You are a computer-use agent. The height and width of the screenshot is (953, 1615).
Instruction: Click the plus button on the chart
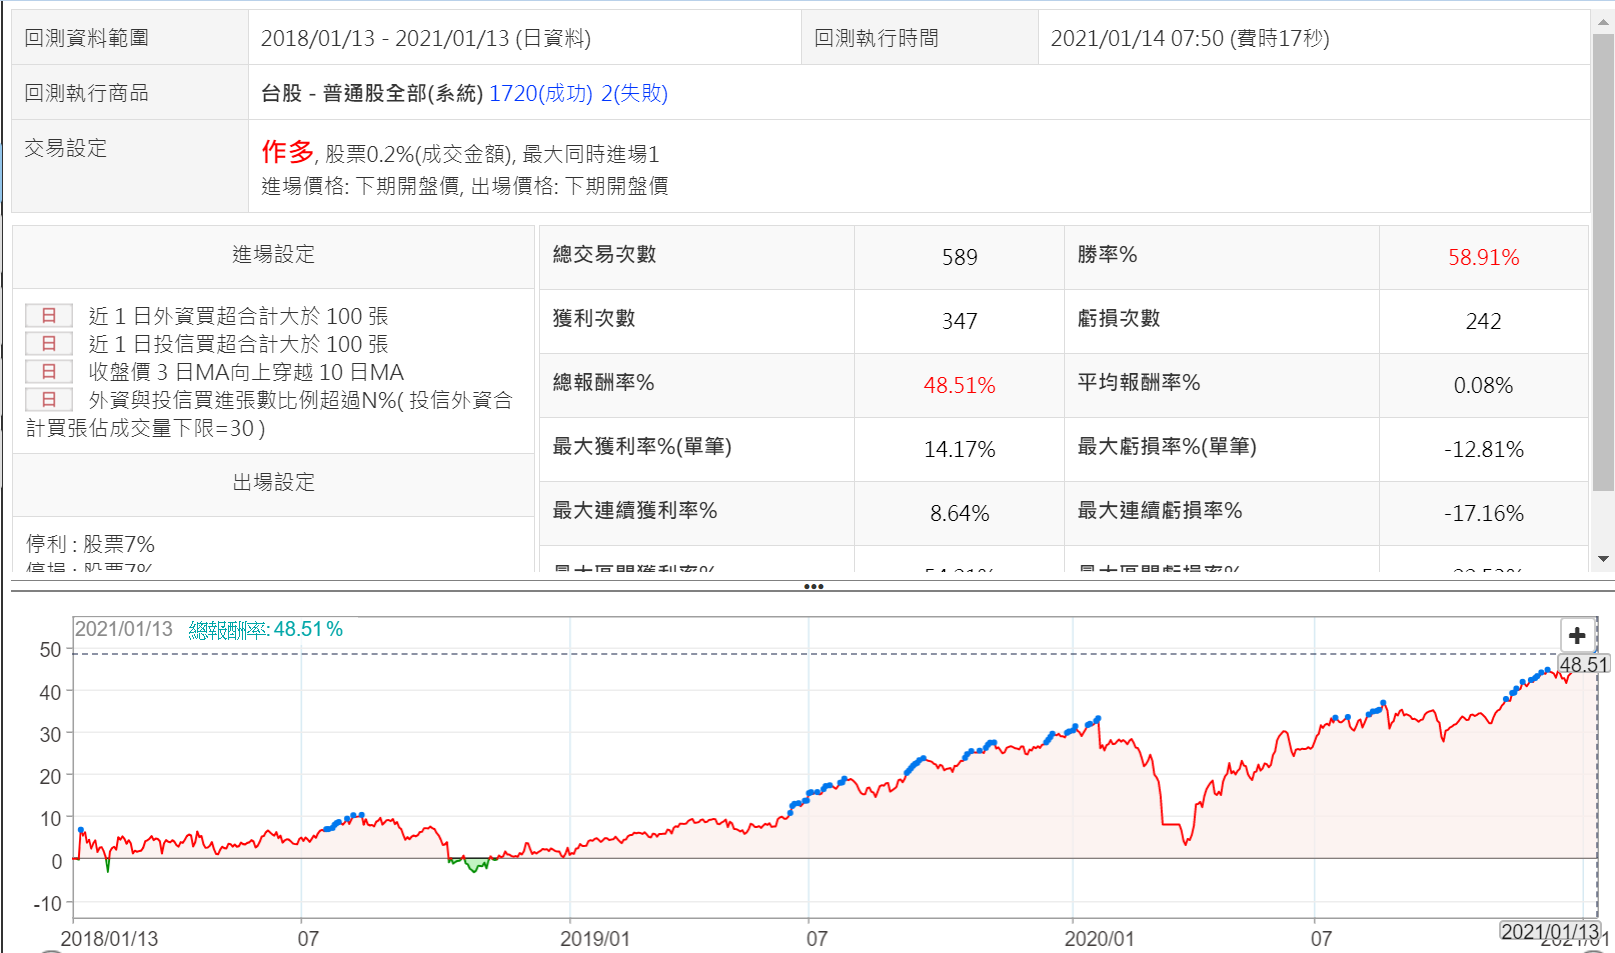pos(1577,635)
